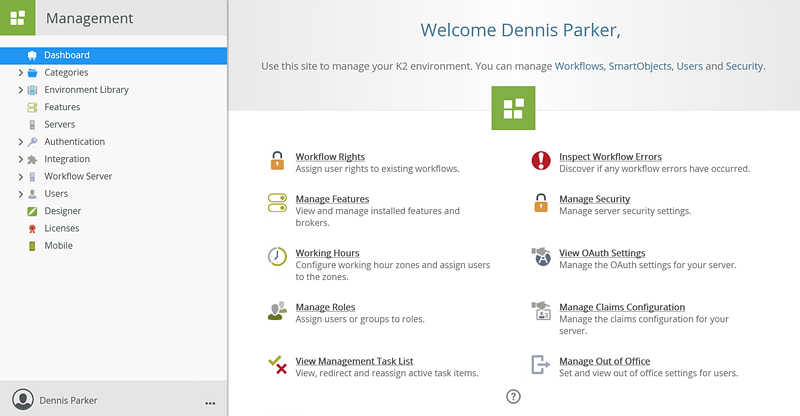Select Designer in the navigation tree

[62, 211]
